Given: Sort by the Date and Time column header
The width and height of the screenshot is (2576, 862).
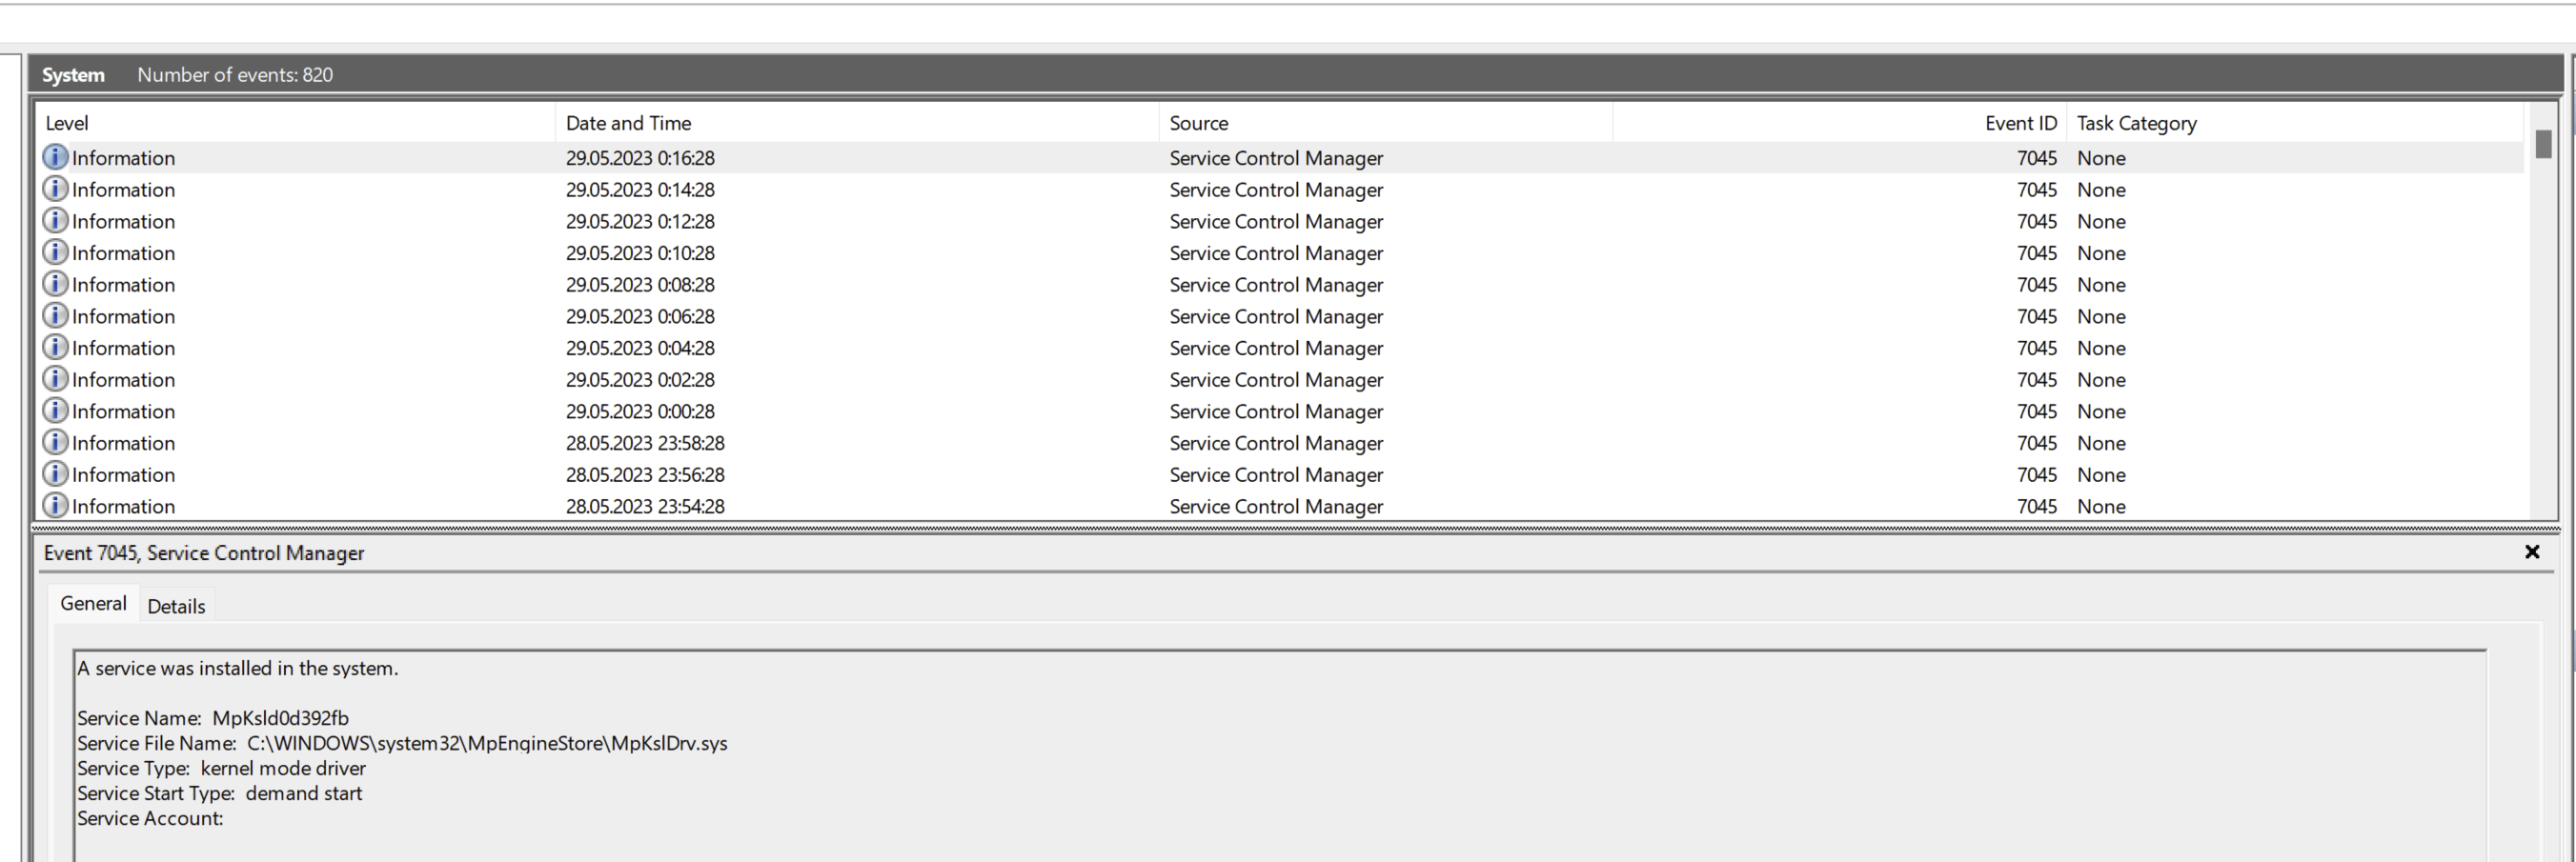Looking at the screenshot, I should (857, 123).
